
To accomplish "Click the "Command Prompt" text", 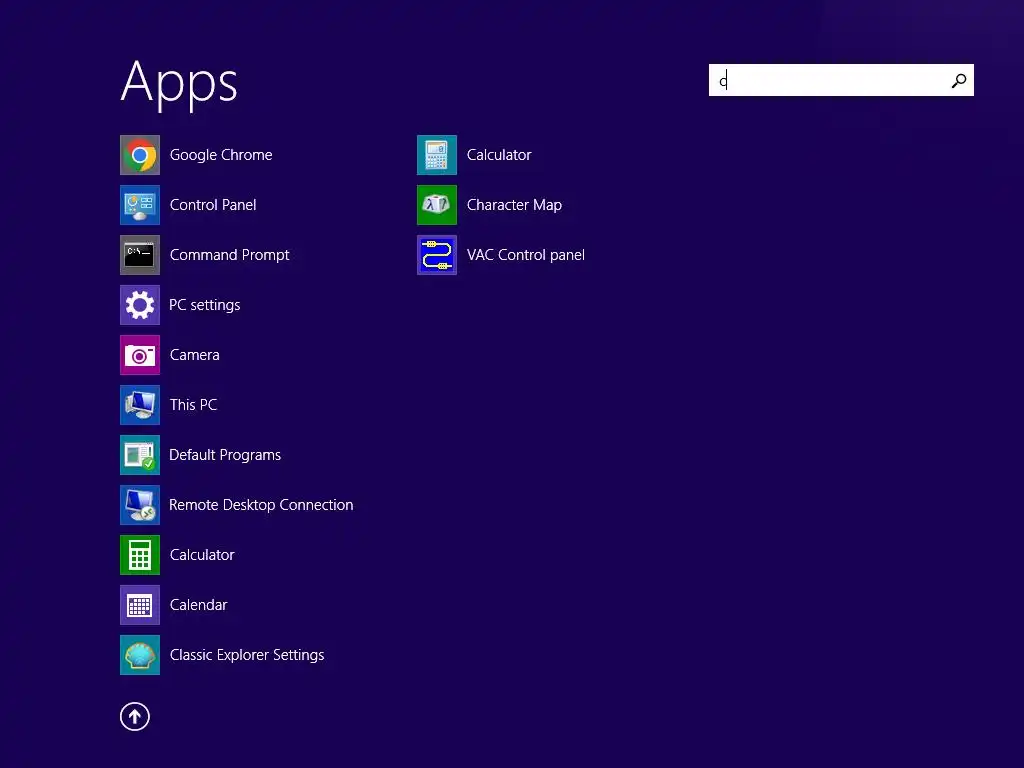I will (x=229, y=255).
